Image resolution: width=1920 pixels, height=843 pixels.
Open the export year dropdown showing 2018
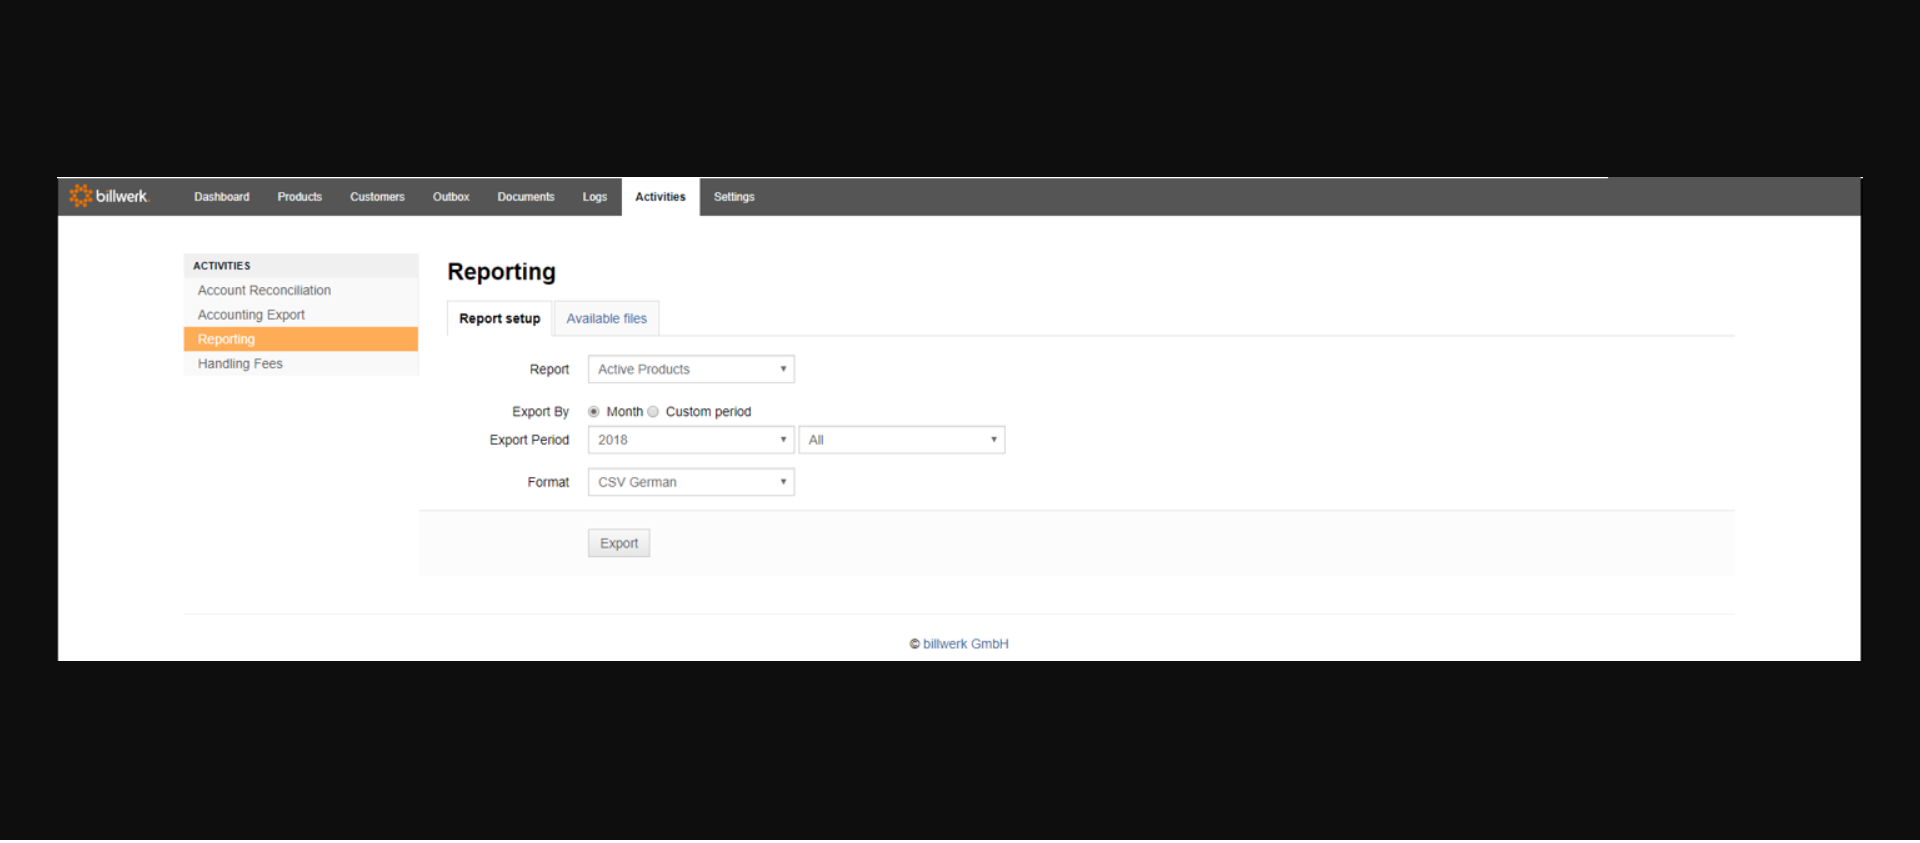(691, 440)
